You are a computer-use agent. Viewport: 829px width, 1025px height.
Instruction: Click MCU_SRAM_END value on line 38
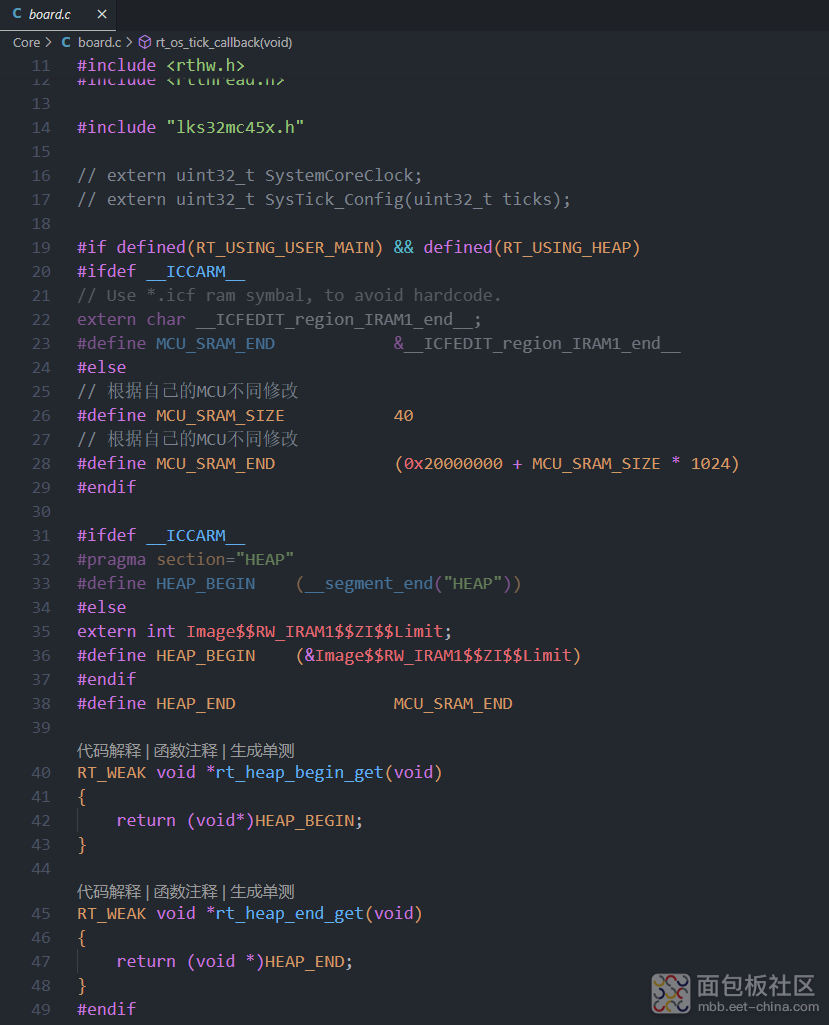click(x=453, y=704)
